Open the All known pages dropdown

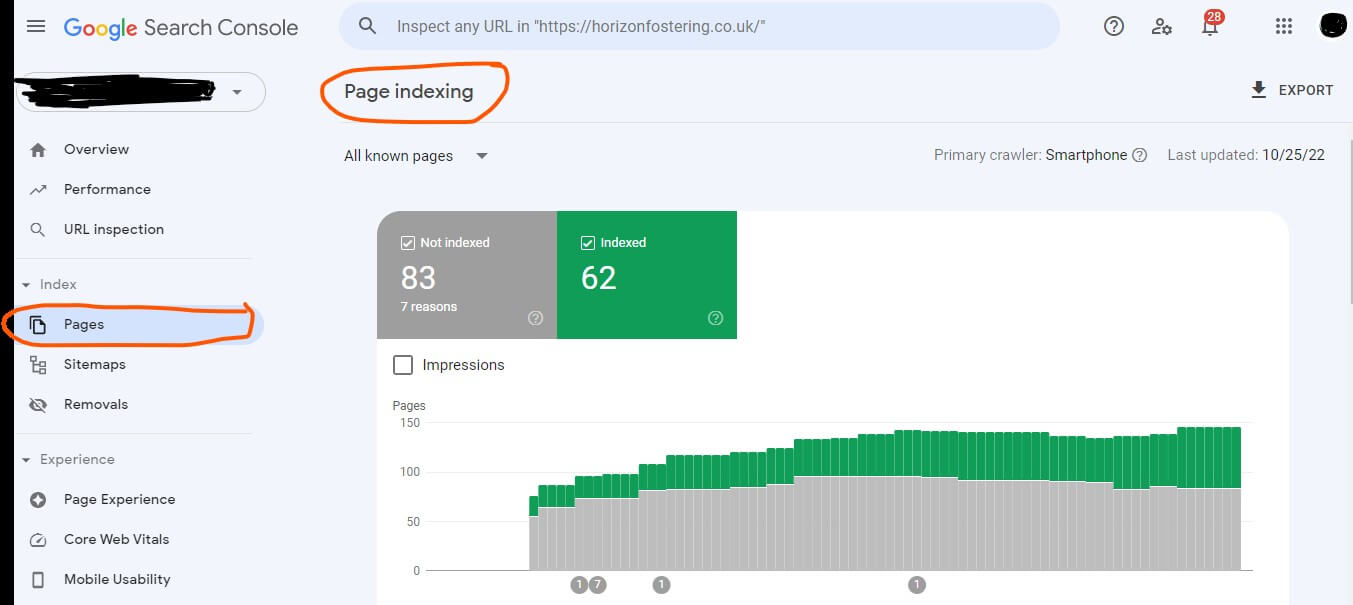(416, 156)
